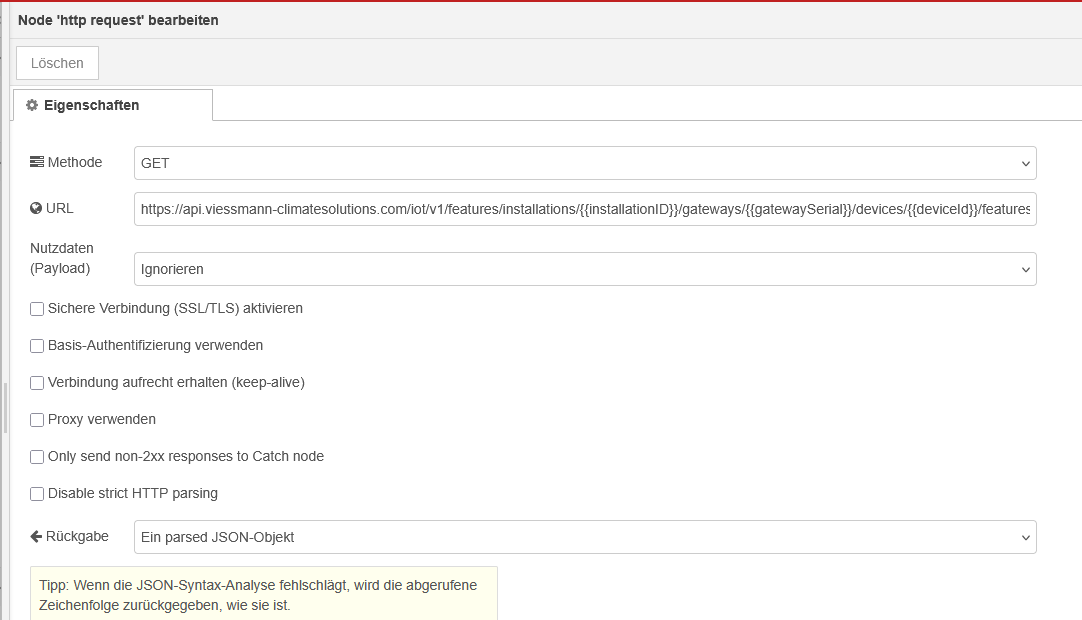The image size is (1082, 620).
Task: Toggle Verbindung aufrecht erhalten (keep-alive)
Action: (x=37, y=382)
